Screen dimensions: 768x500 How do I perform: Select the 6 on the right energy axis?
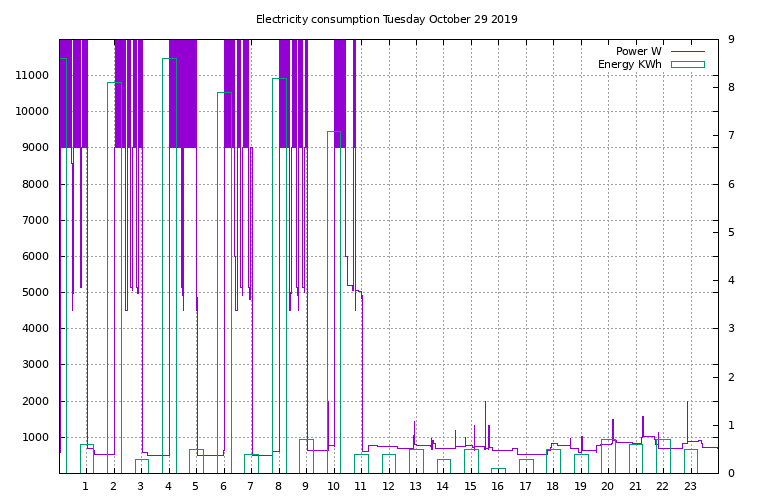click(x=731, y=184)
